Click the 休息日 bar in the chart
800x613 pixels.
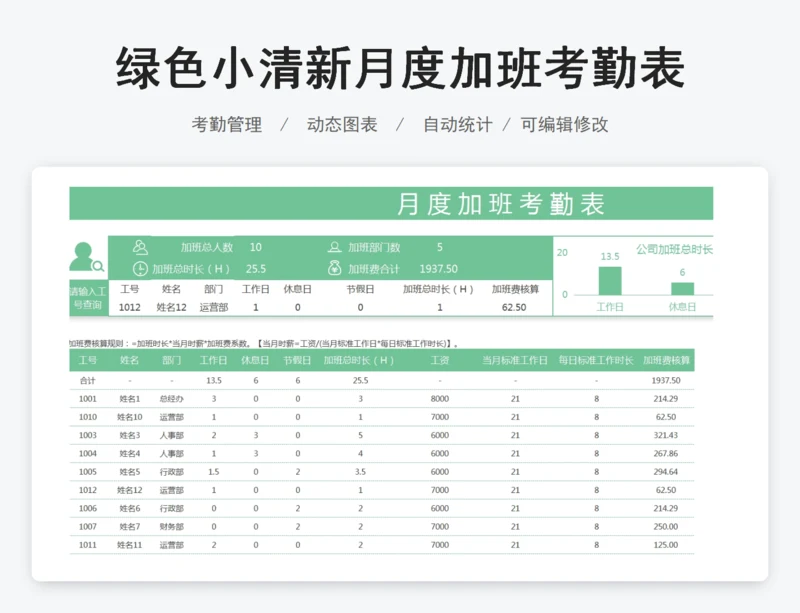[682, 289]
